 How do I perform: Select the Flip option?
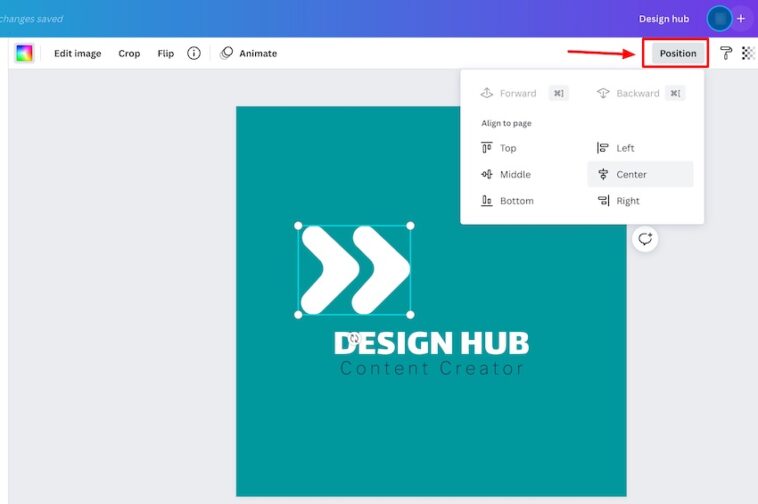tap(165, 53)
